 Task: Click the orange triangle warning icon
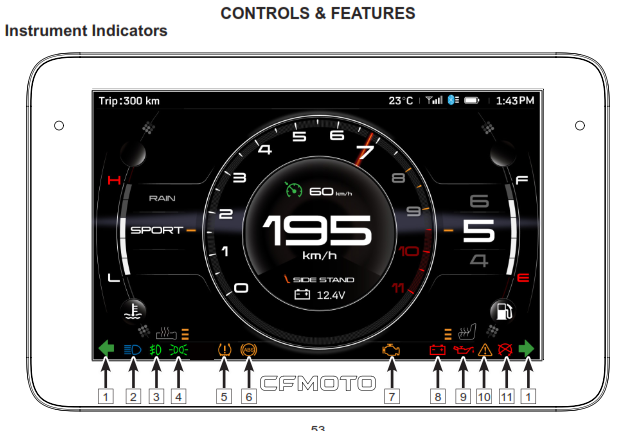click(x=484, y=350)
